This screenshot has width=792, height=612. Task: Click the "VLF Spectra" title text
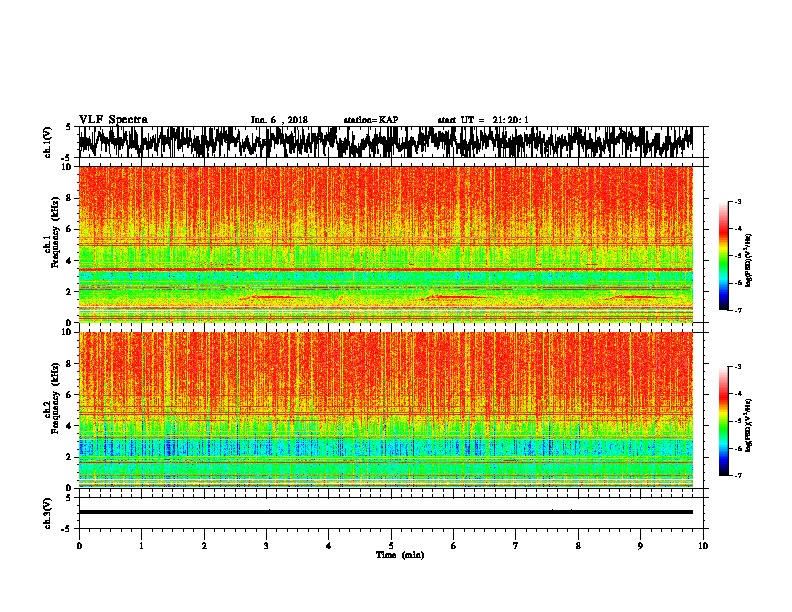[x=113, y=120]
